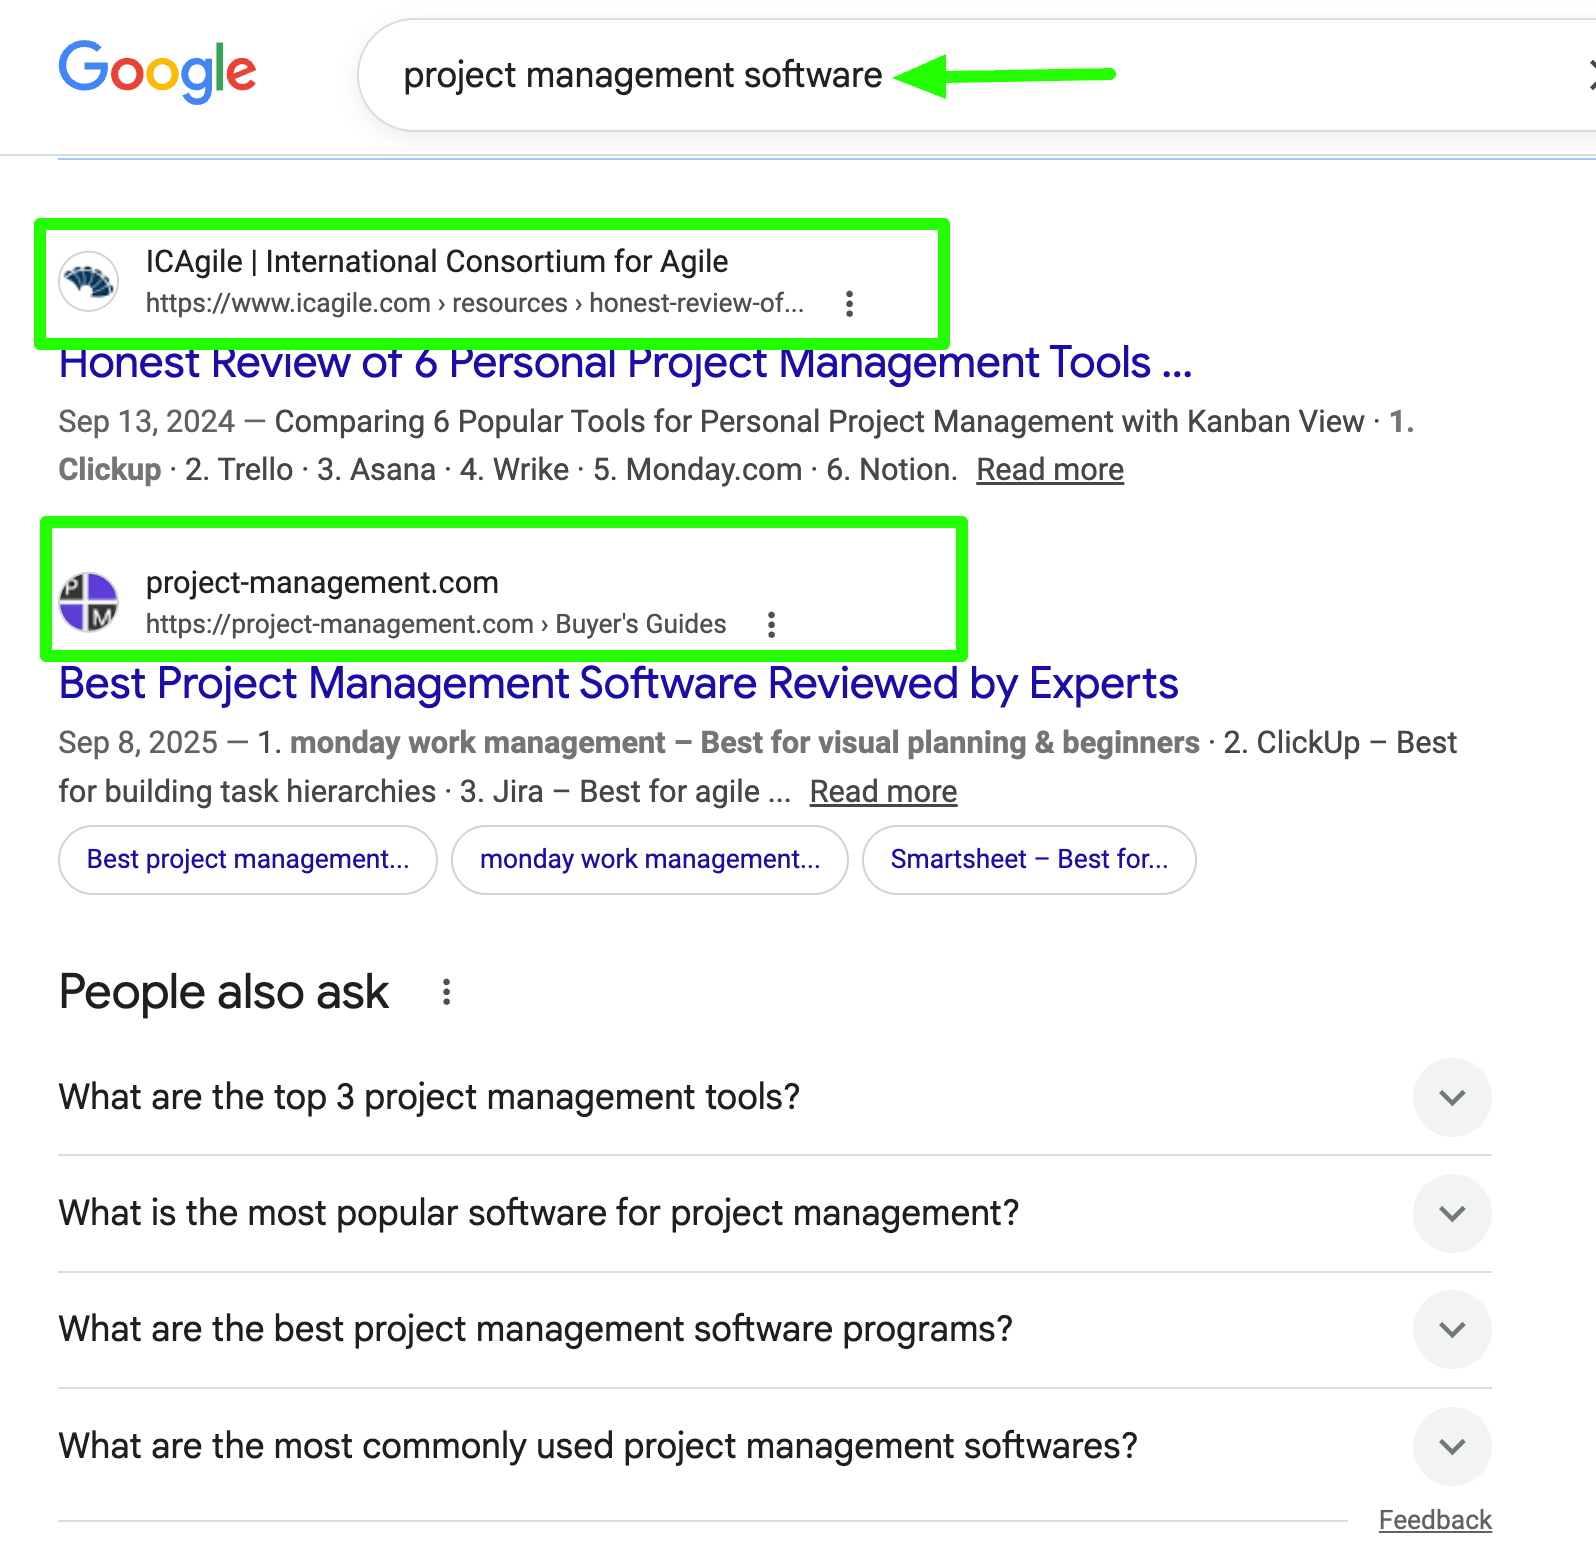Open "Best Project Management Software Reviewed by Experts"
Viewport: 1596px width, 1552px height.
pos(618,684)
